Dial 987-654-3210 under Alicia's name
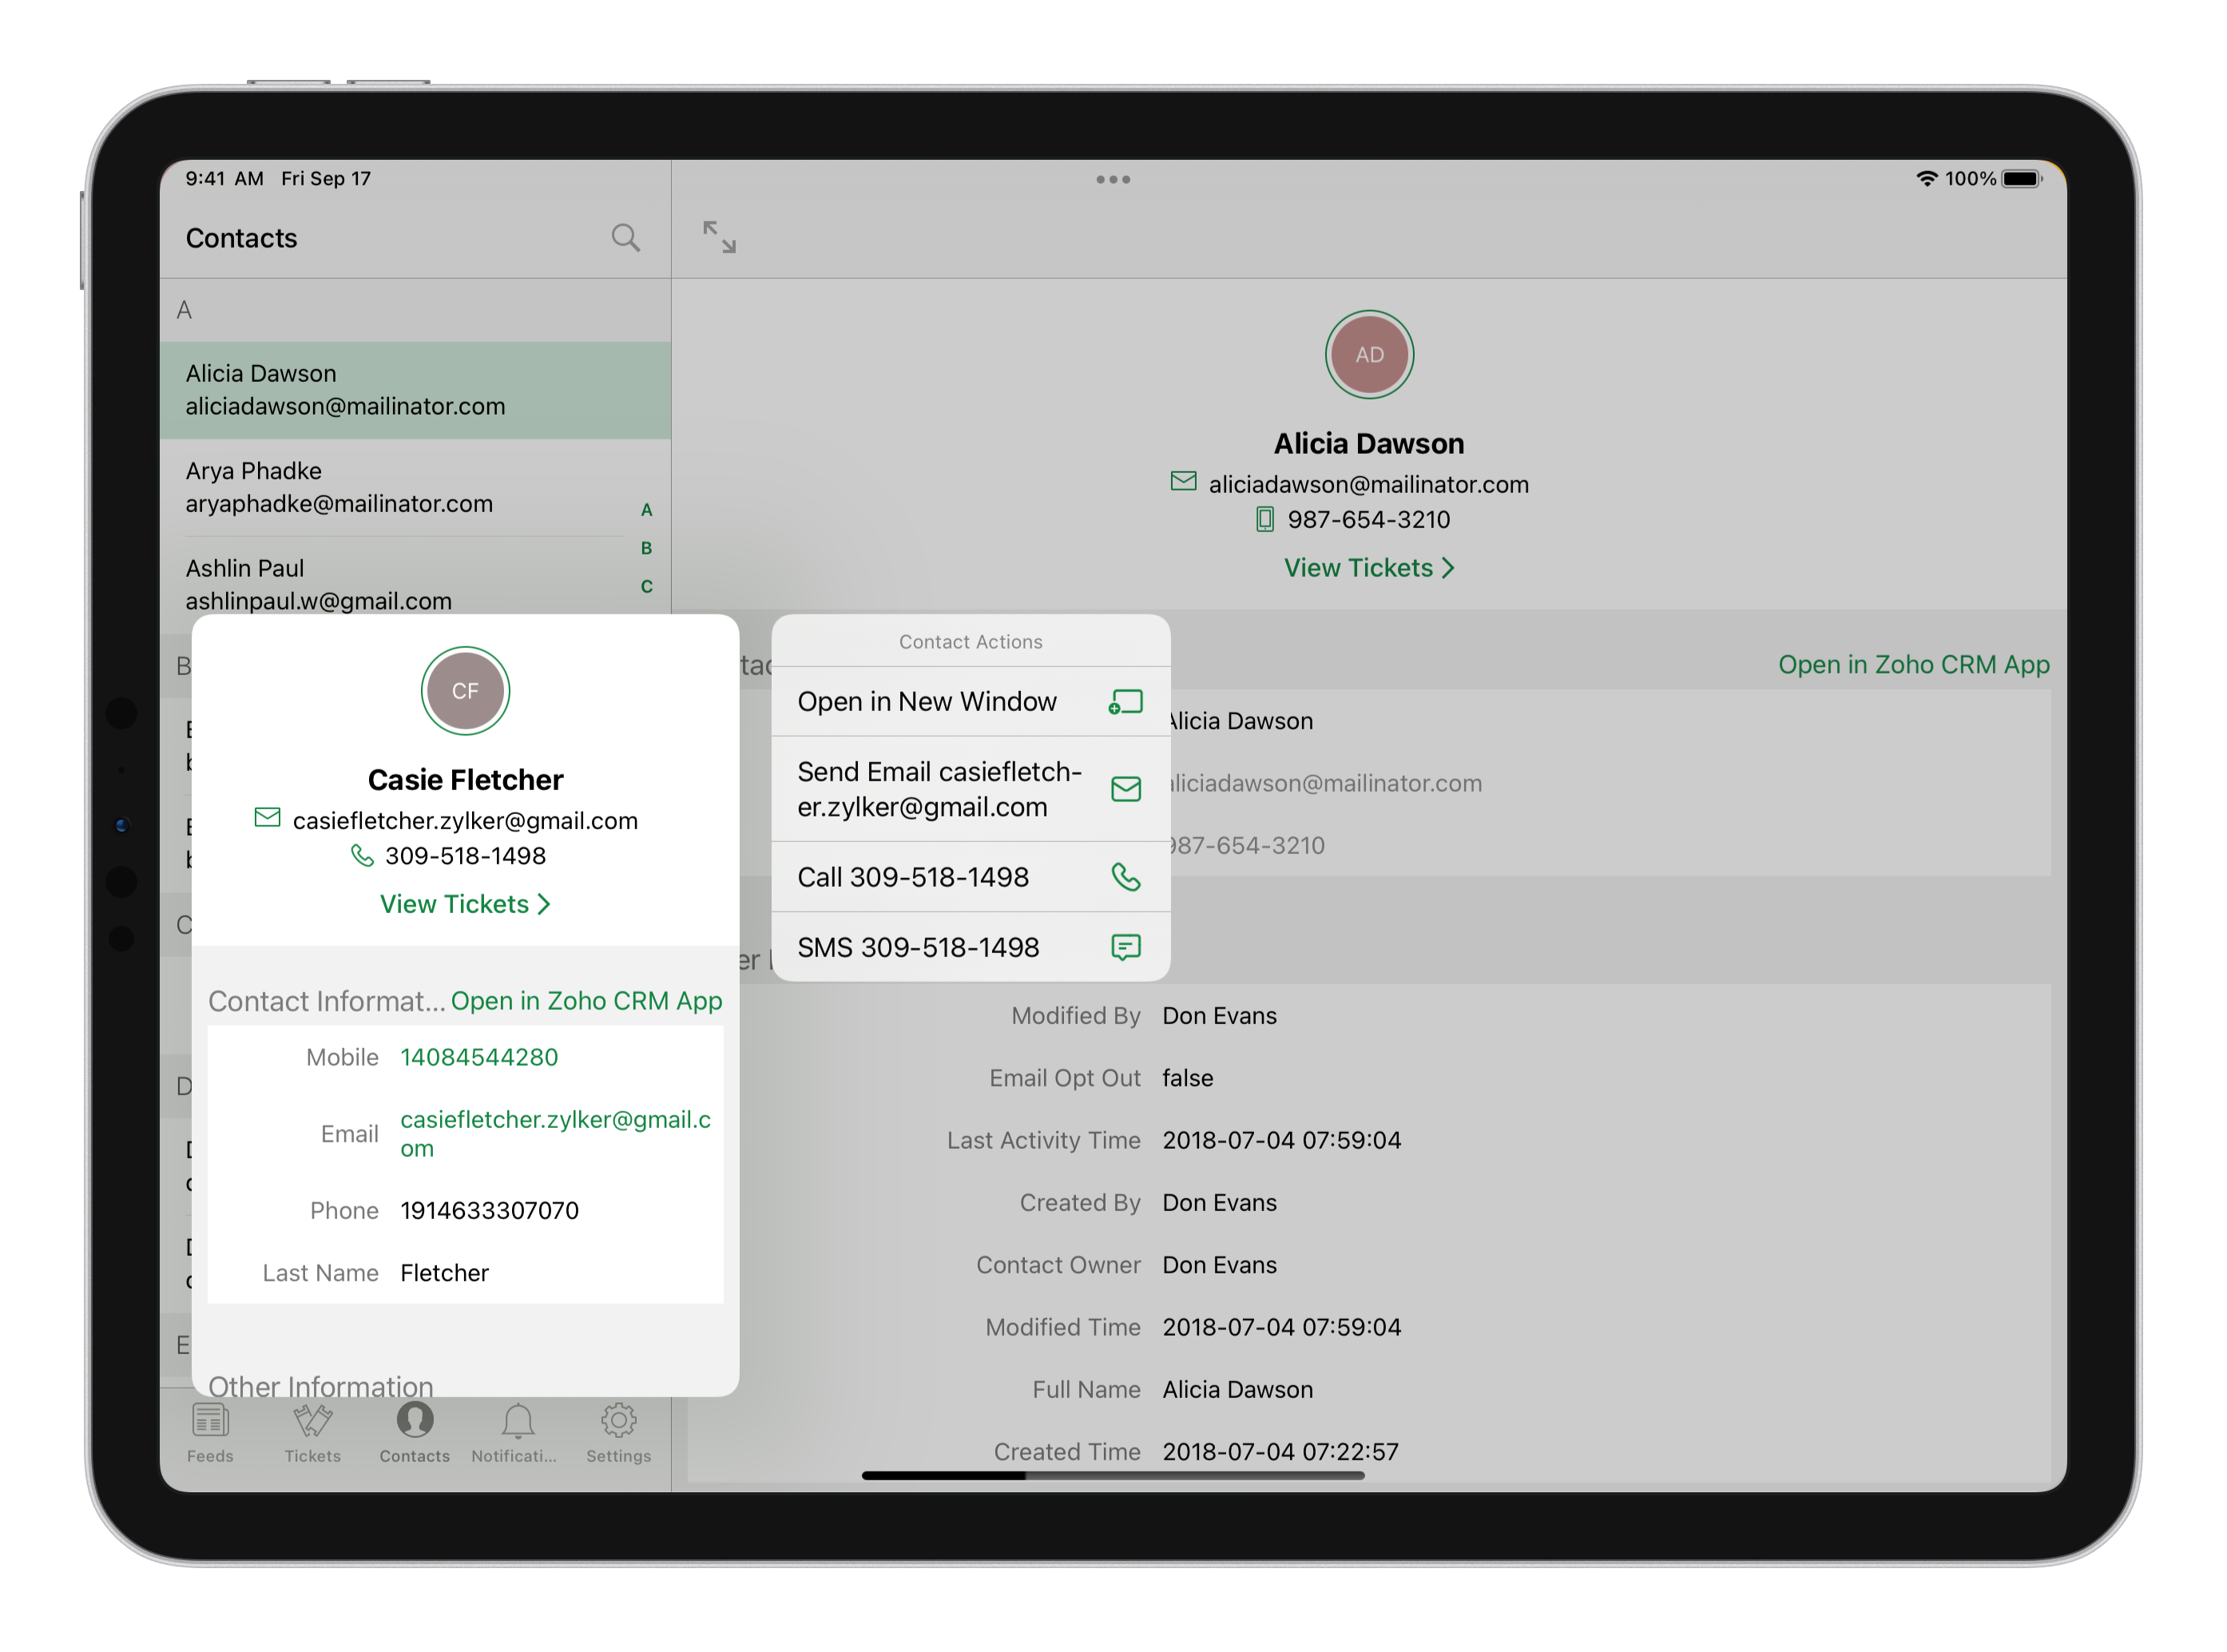The height and width of the screenshot is (1652, 2227). pyautogui.click(x=1370, y=519)
